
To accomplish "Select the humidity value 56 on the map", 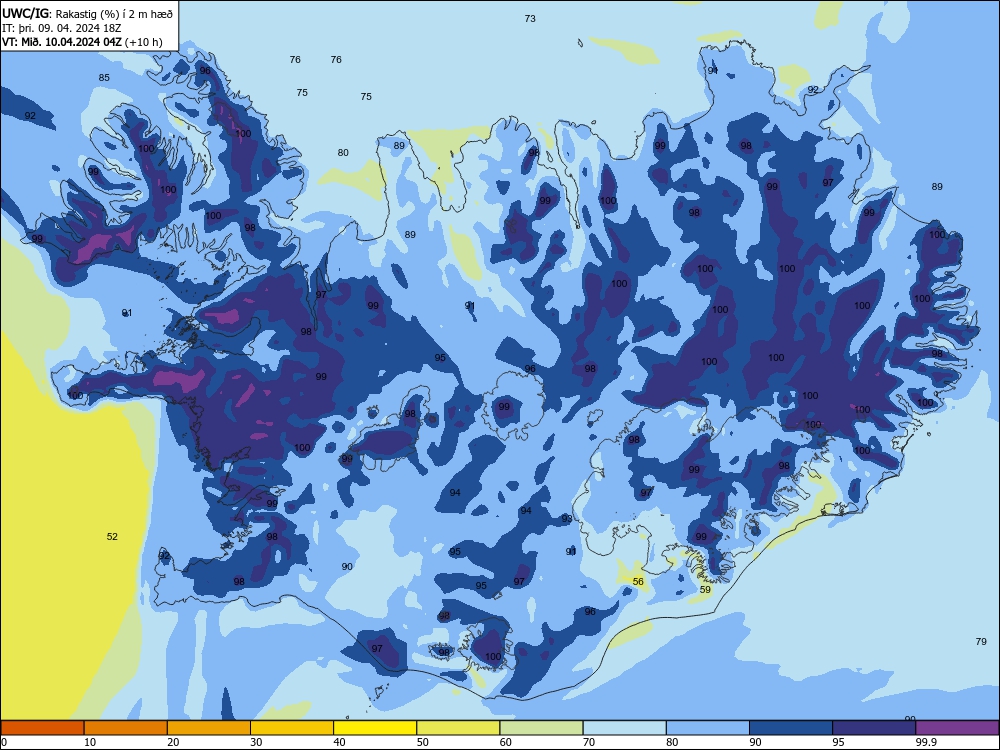I will [638, 582].
